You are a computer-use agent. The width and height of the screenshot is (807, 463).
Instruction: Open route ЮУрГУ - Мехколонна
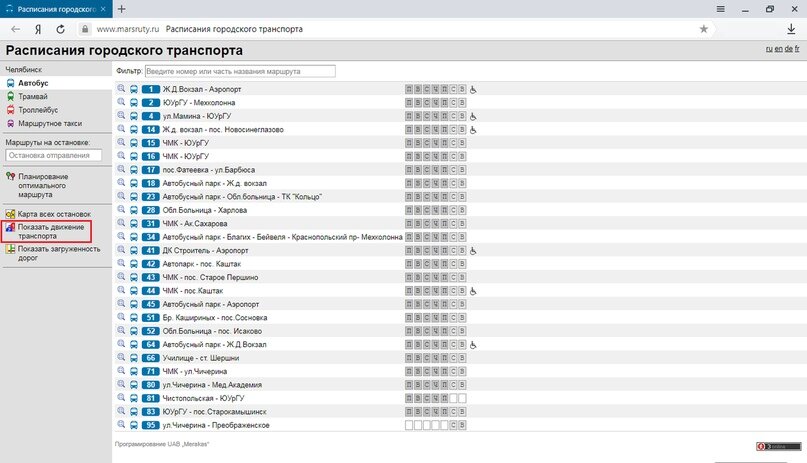(199, 103)
